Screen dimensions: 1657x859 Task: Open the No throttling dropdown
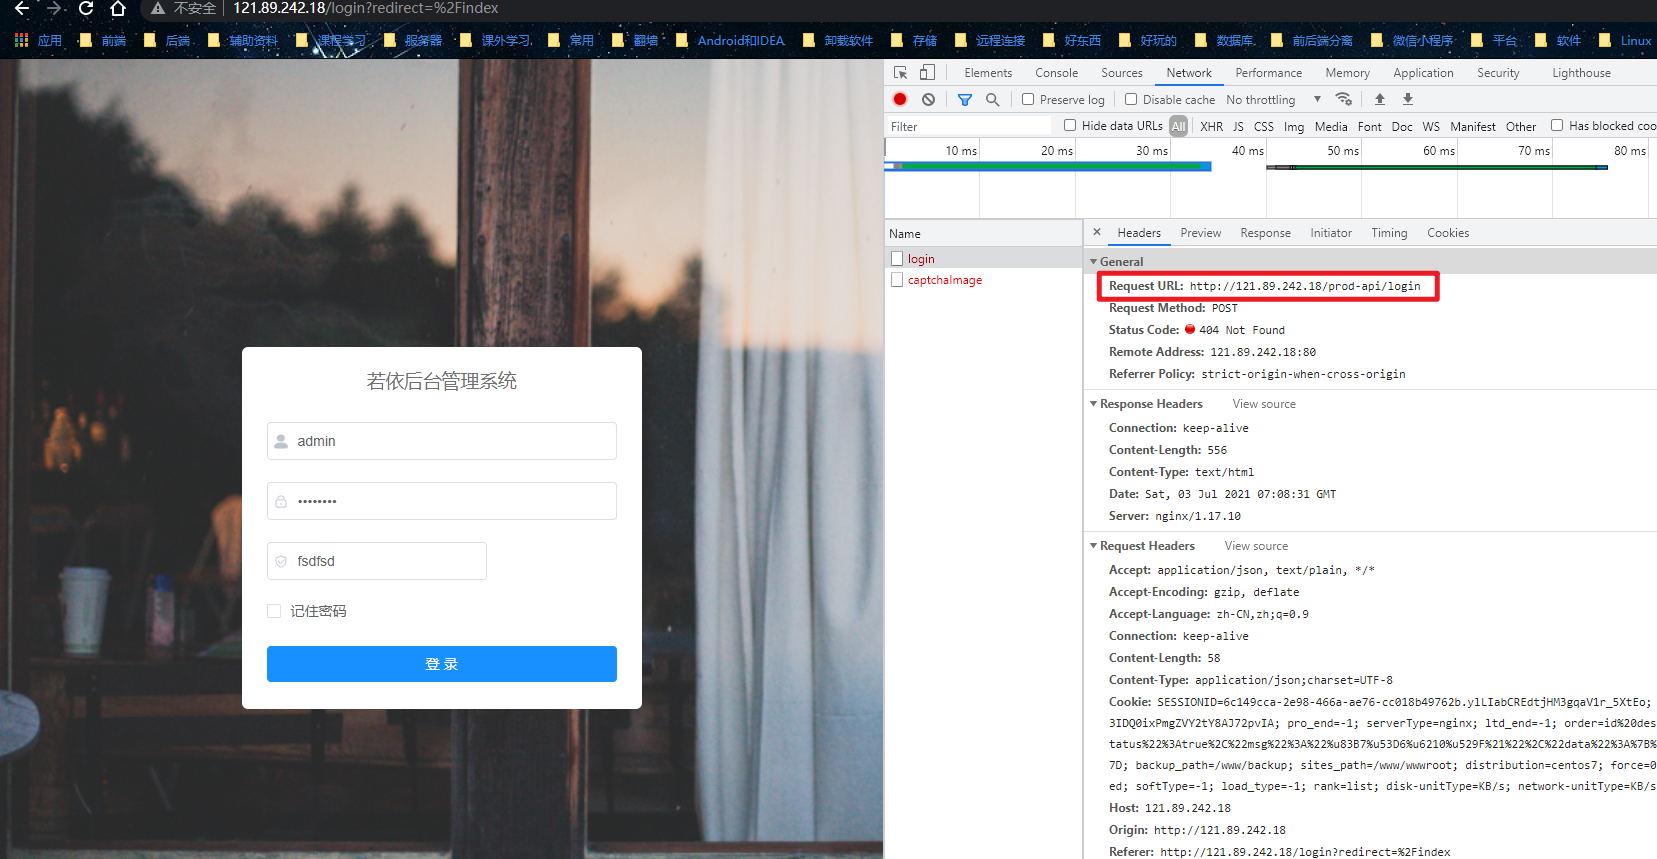click(x=1274, y=99)
